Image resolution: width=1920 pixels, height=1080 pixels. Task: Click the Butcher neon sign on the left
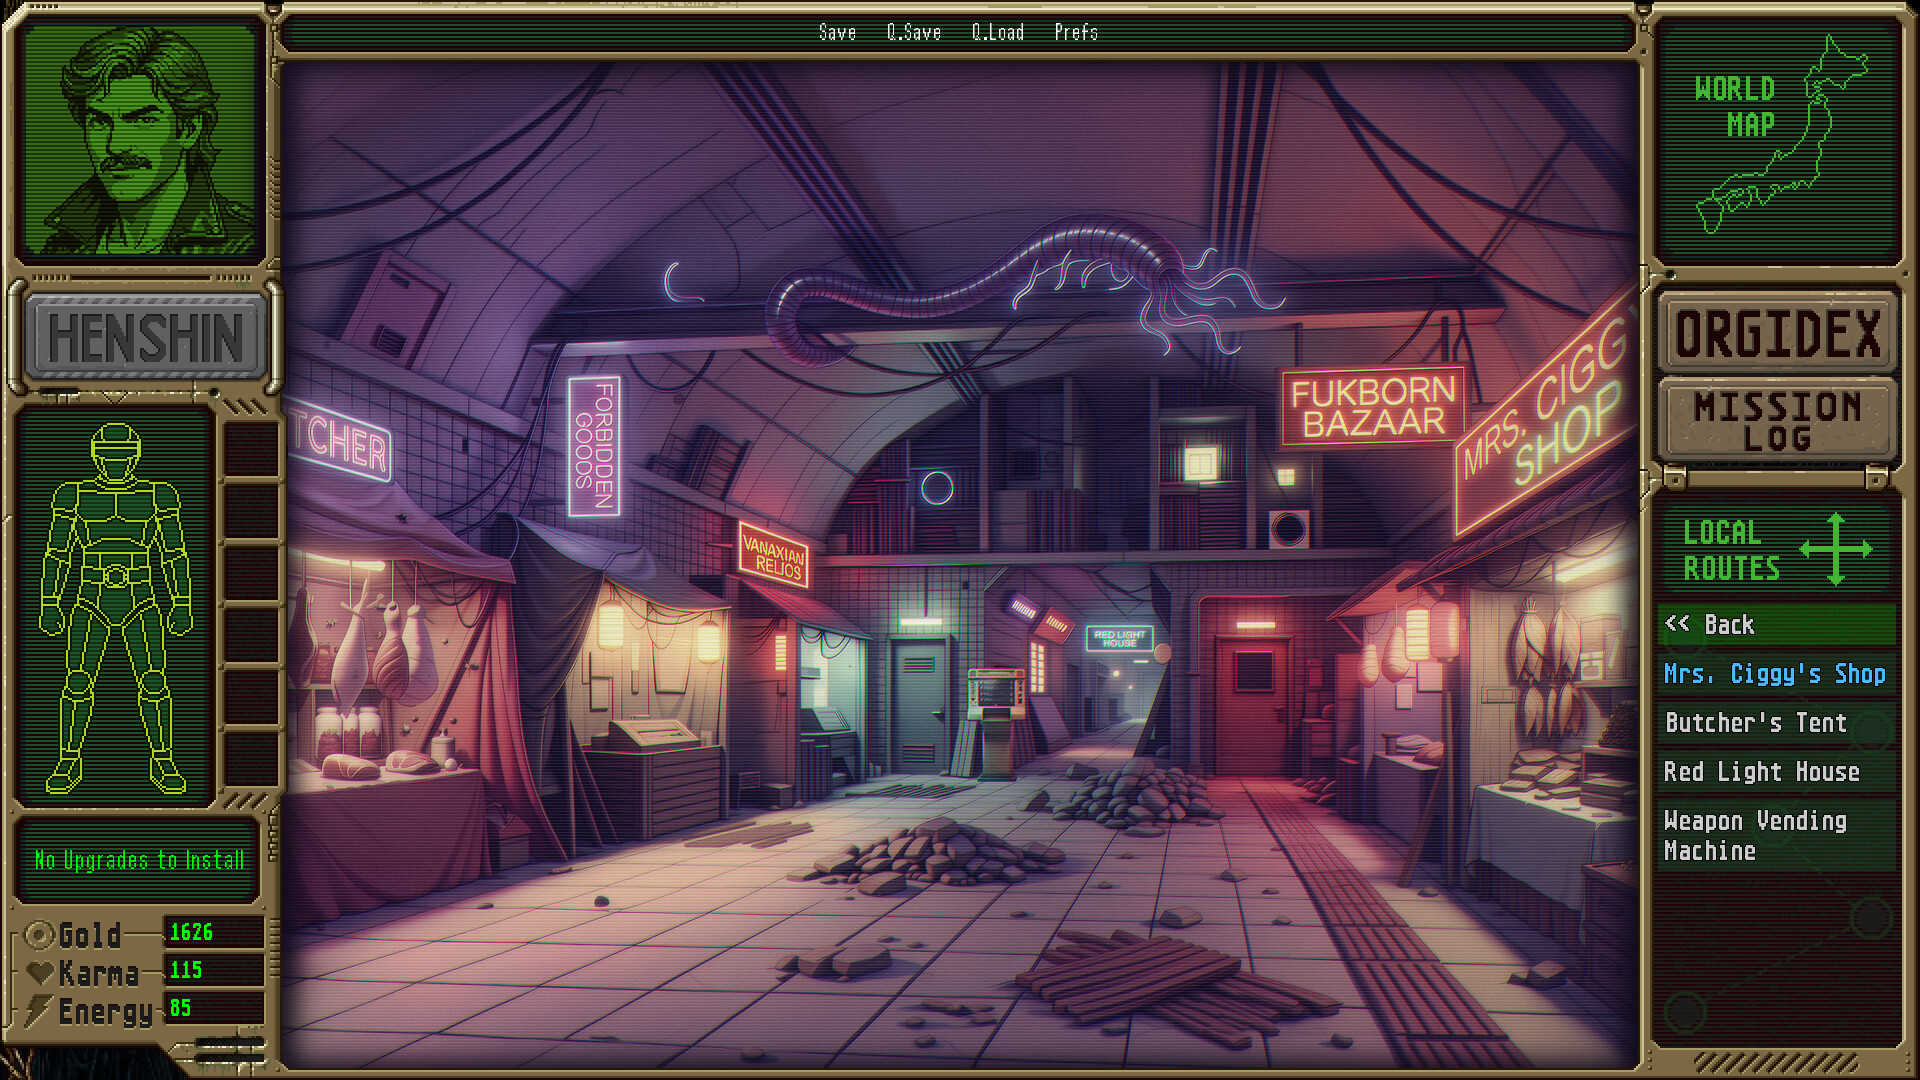tap(338, 442)
